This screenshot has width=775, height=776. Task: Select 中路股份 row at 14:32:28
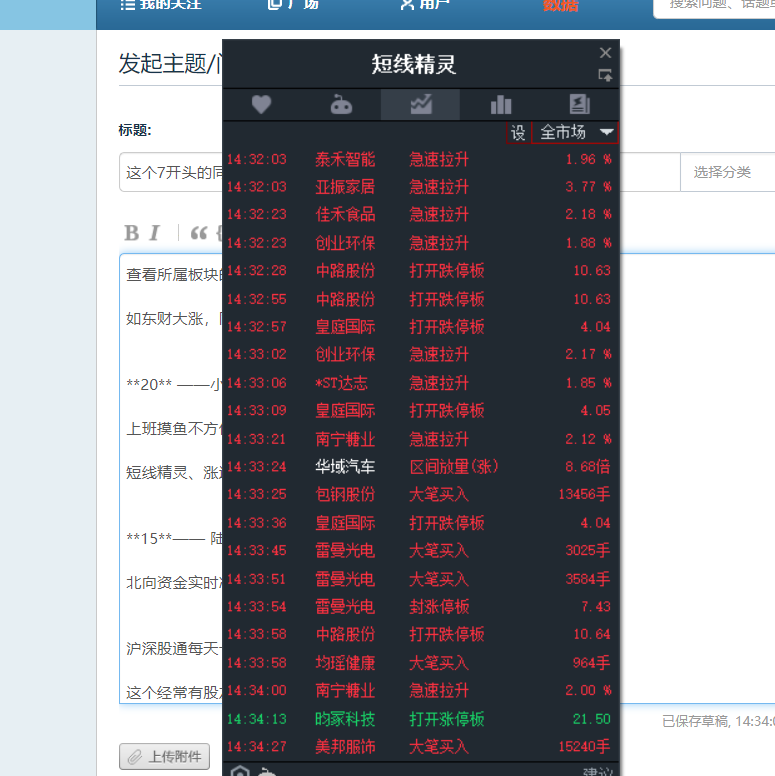[420, 271]
